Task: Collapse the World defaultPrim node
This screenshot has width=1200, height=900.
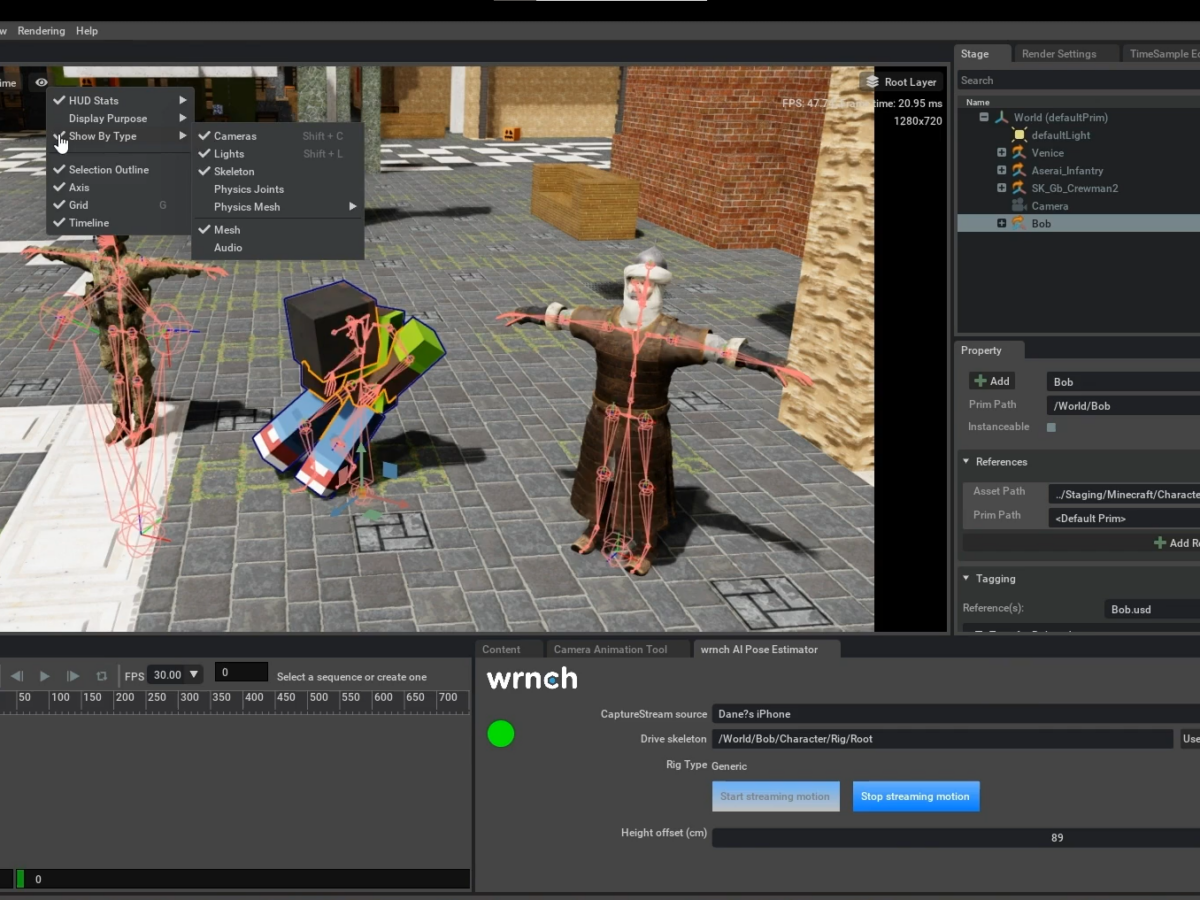Action: point(984,117)
